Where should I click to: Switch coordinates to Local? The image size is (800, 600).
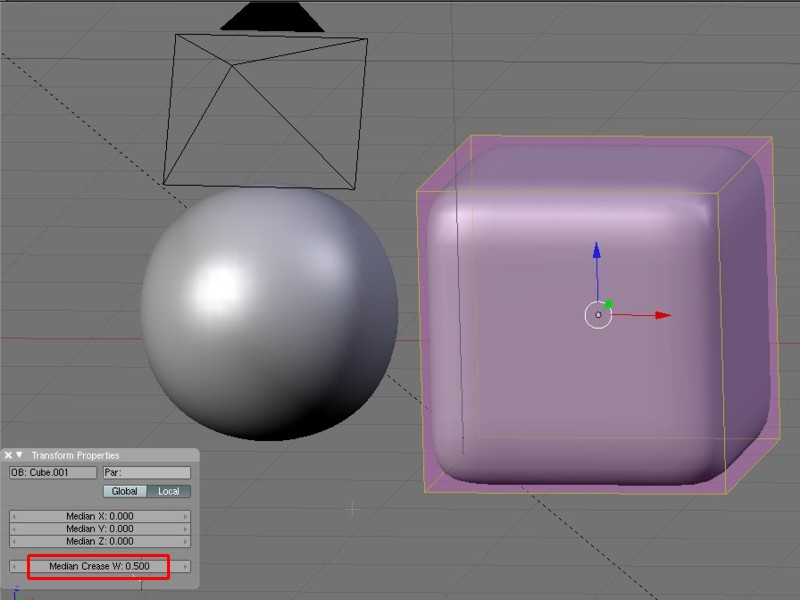click(169, 491)
